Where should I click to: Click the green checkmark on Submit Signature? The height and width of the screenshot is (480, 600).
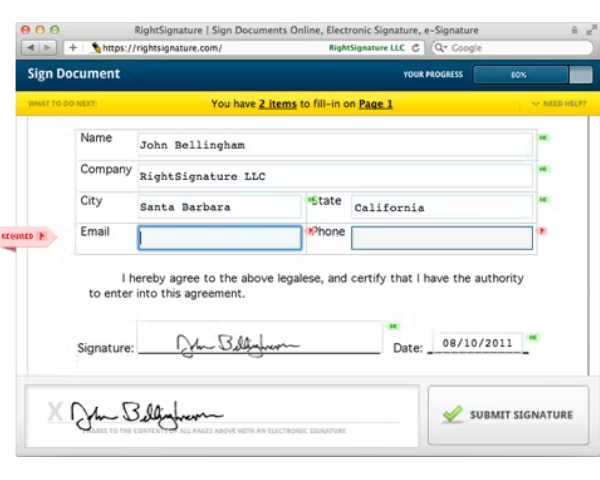point(453,414)
